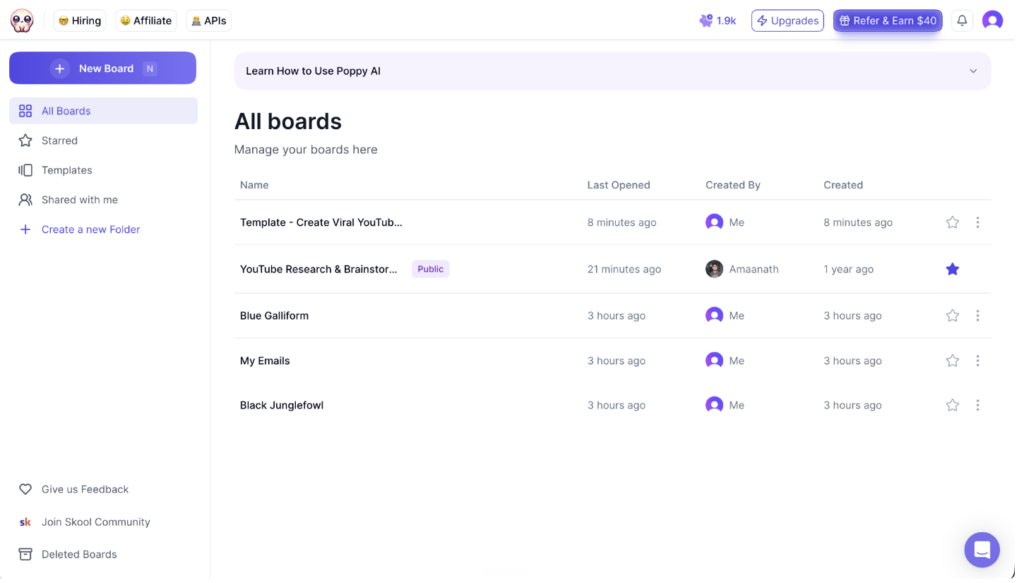Click the Amaanath creator avatar

click(x=714, y=269)
